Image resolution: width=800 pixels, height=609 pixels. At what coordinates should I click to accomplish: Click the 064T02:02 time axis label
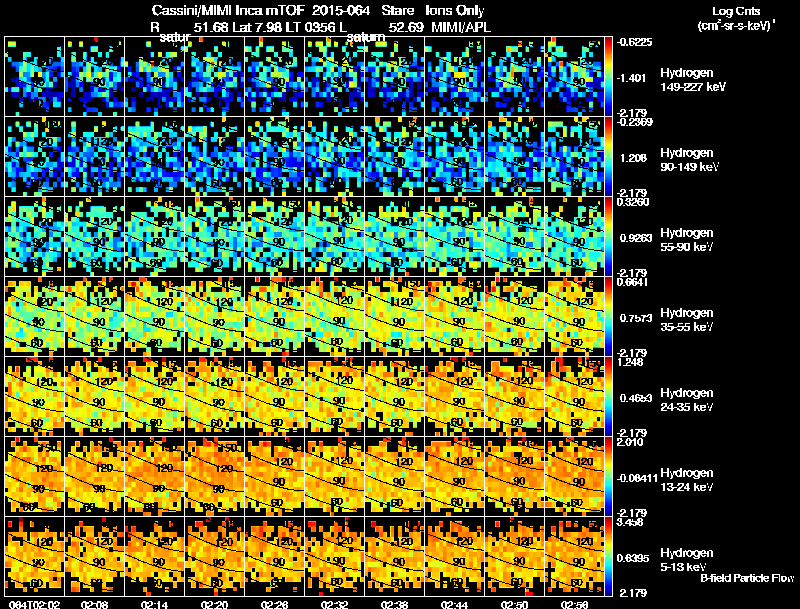click(x=35, y=605)
